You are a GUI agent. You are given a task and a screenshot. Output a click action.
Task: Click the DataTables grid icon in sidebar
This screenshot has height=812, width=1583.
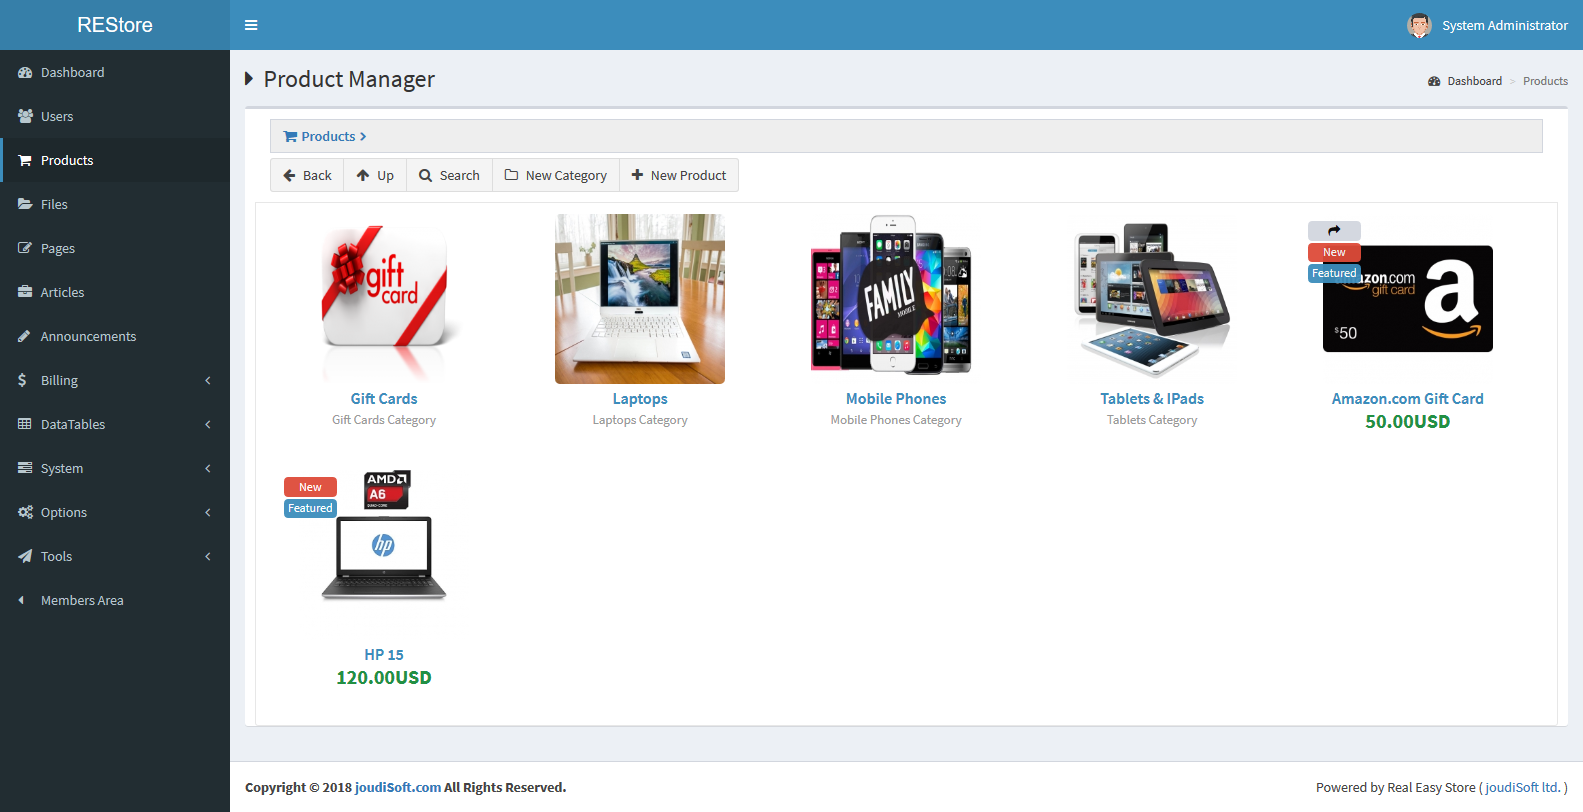[x=25, y=424]
